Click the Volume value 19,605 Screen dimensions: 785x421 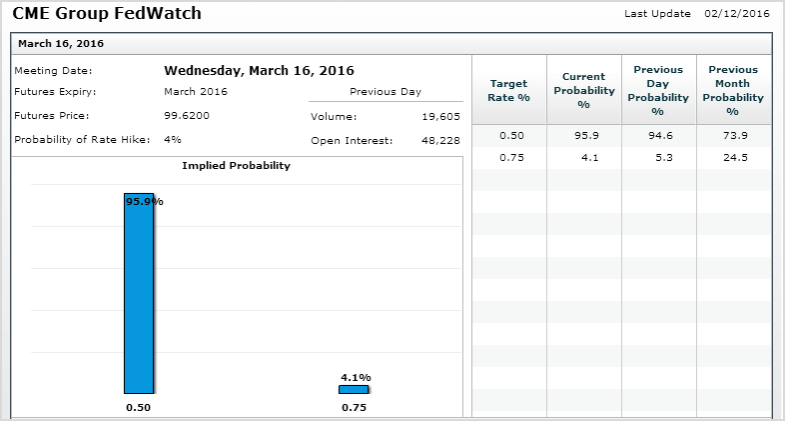pyautogui.click(x=441, y=117)
